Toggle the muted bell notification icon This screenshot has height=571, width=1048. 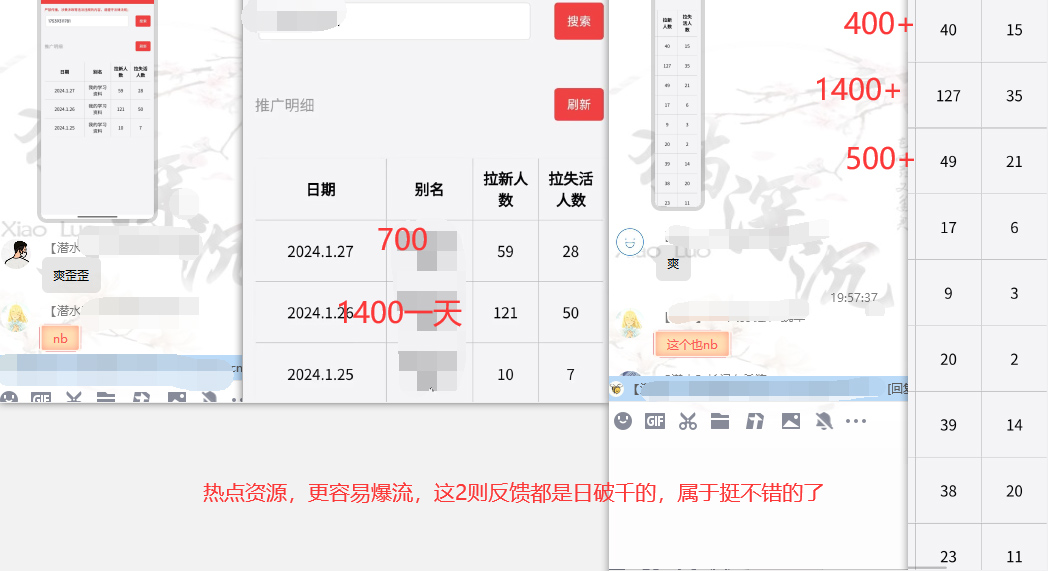pos(823,421)
